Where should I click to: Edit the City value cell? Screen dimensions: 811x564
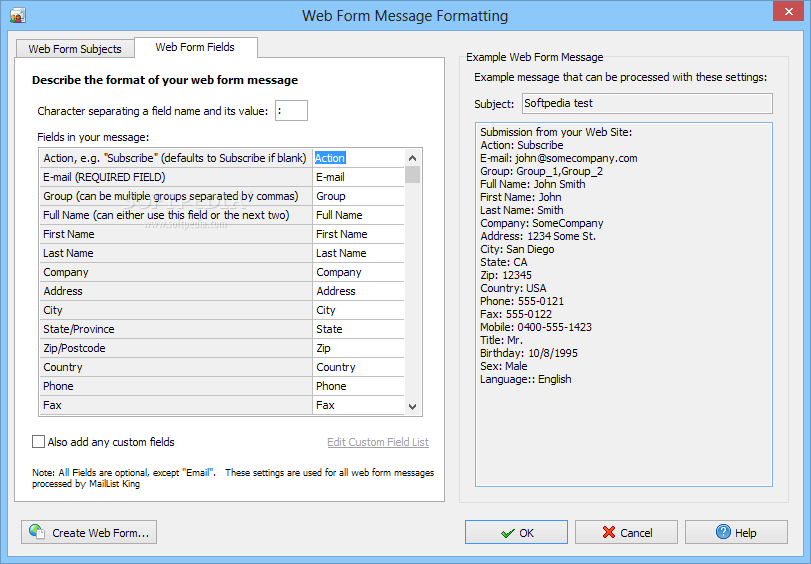(x=358, y=310)
